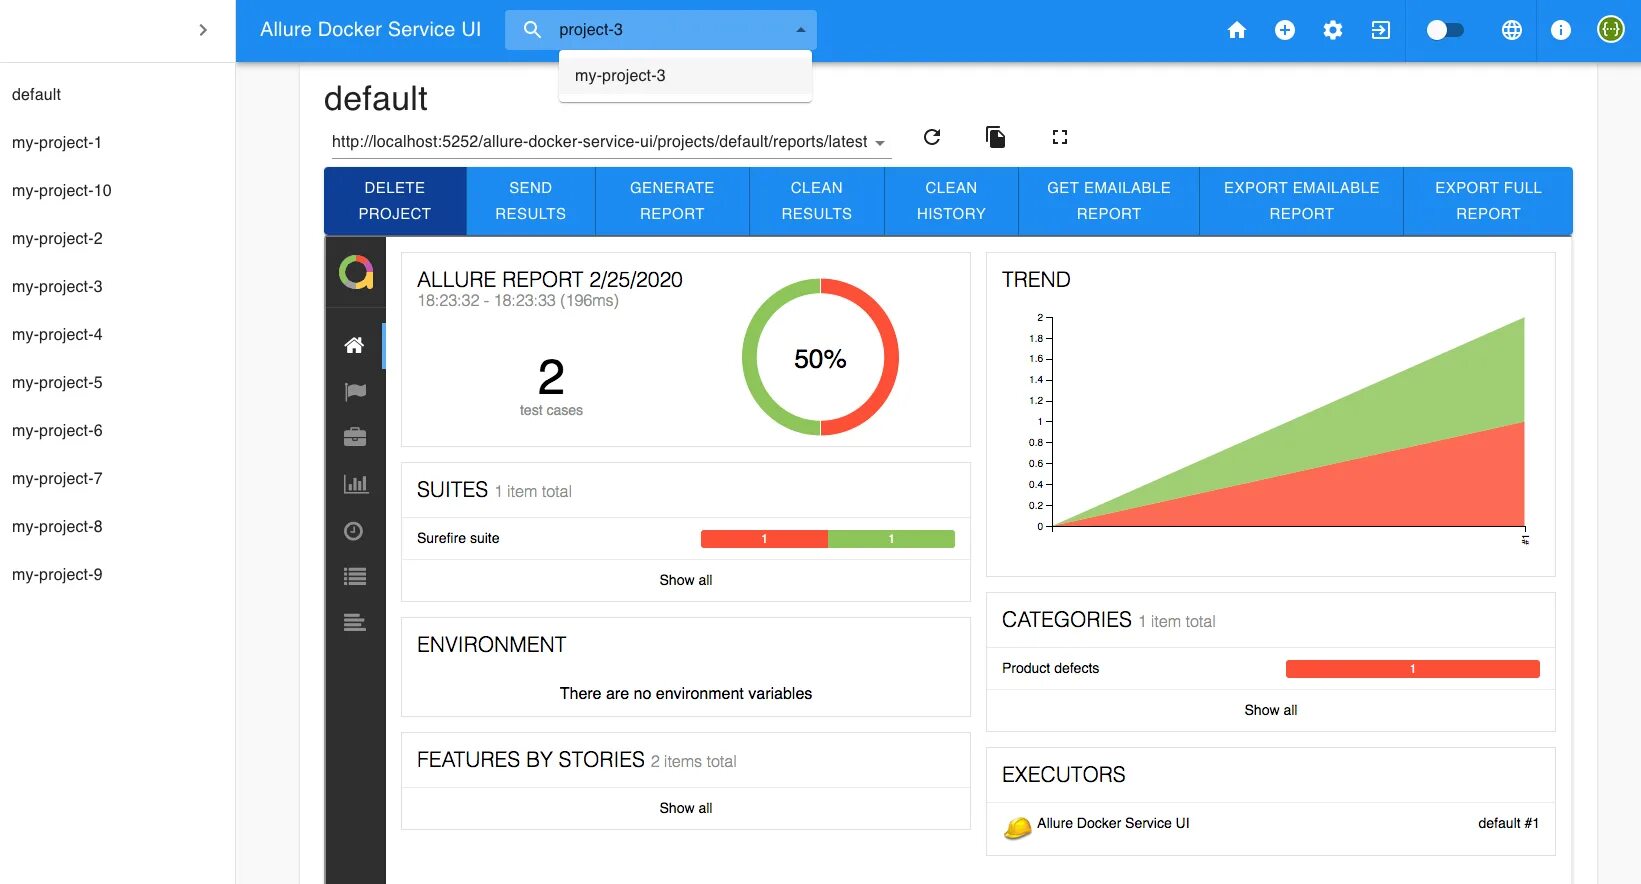
Task: Click Categories widget heading
Action: 1067,620
